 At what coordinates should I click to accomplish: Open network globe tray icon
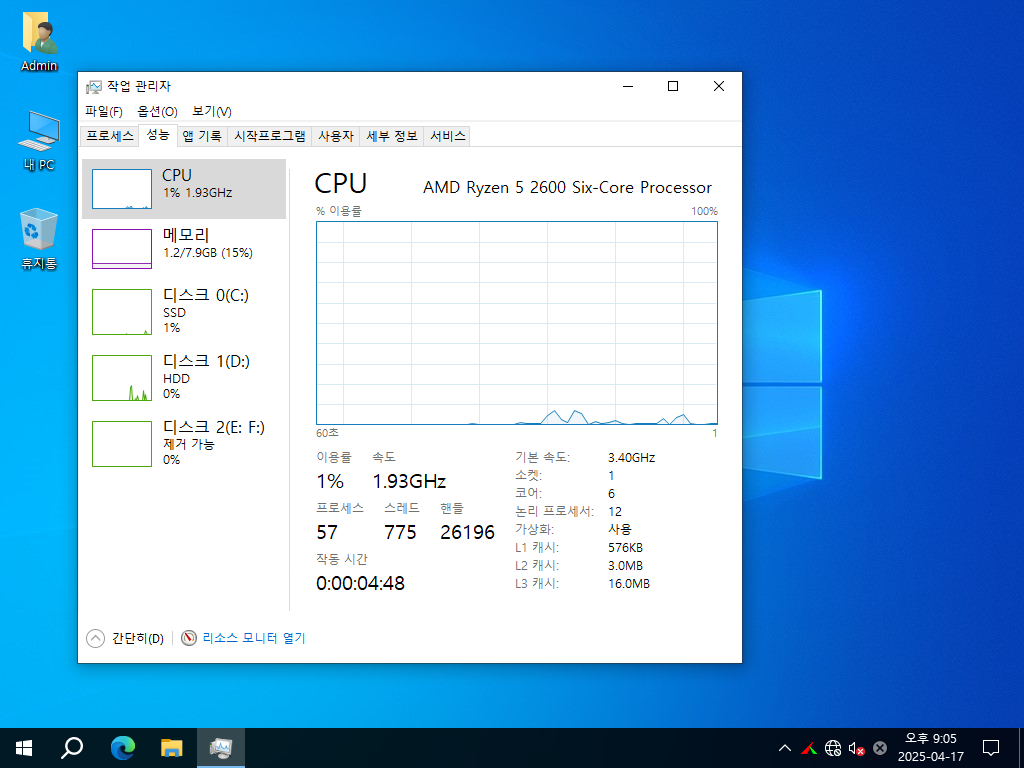point(833,748)
